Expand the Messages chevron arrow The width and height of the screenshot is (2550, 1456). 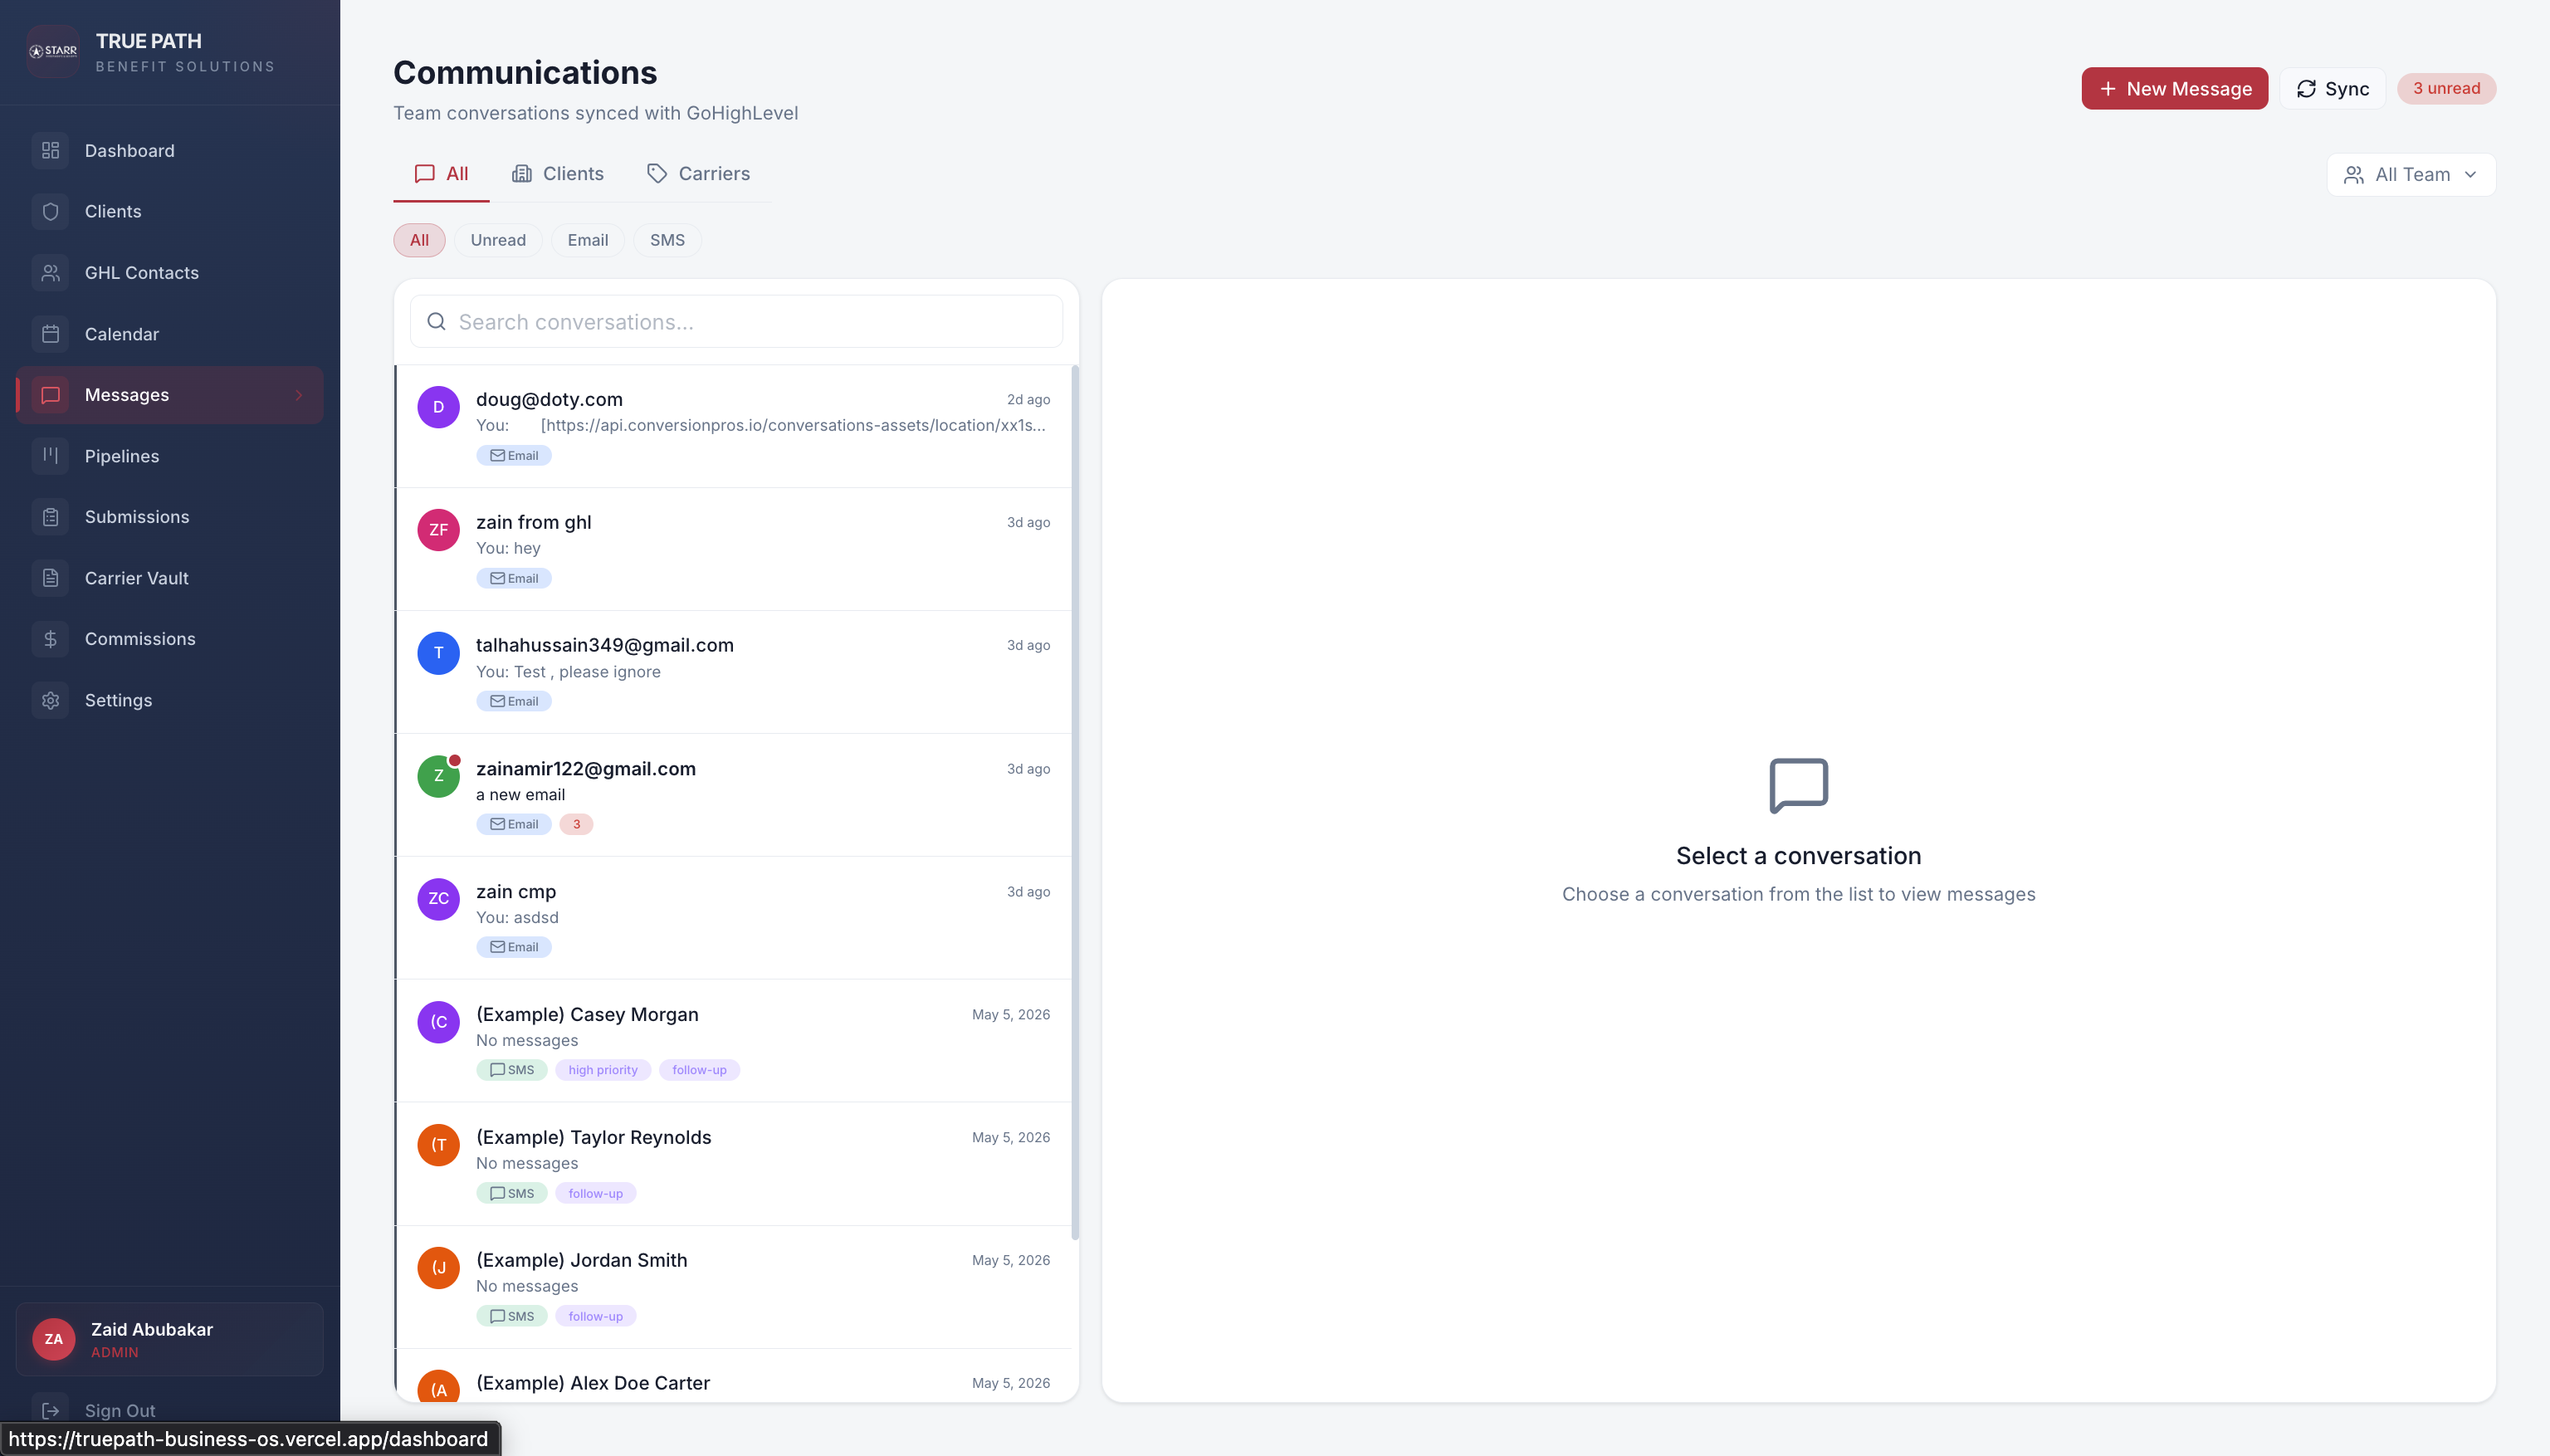(x=298, y=395)
